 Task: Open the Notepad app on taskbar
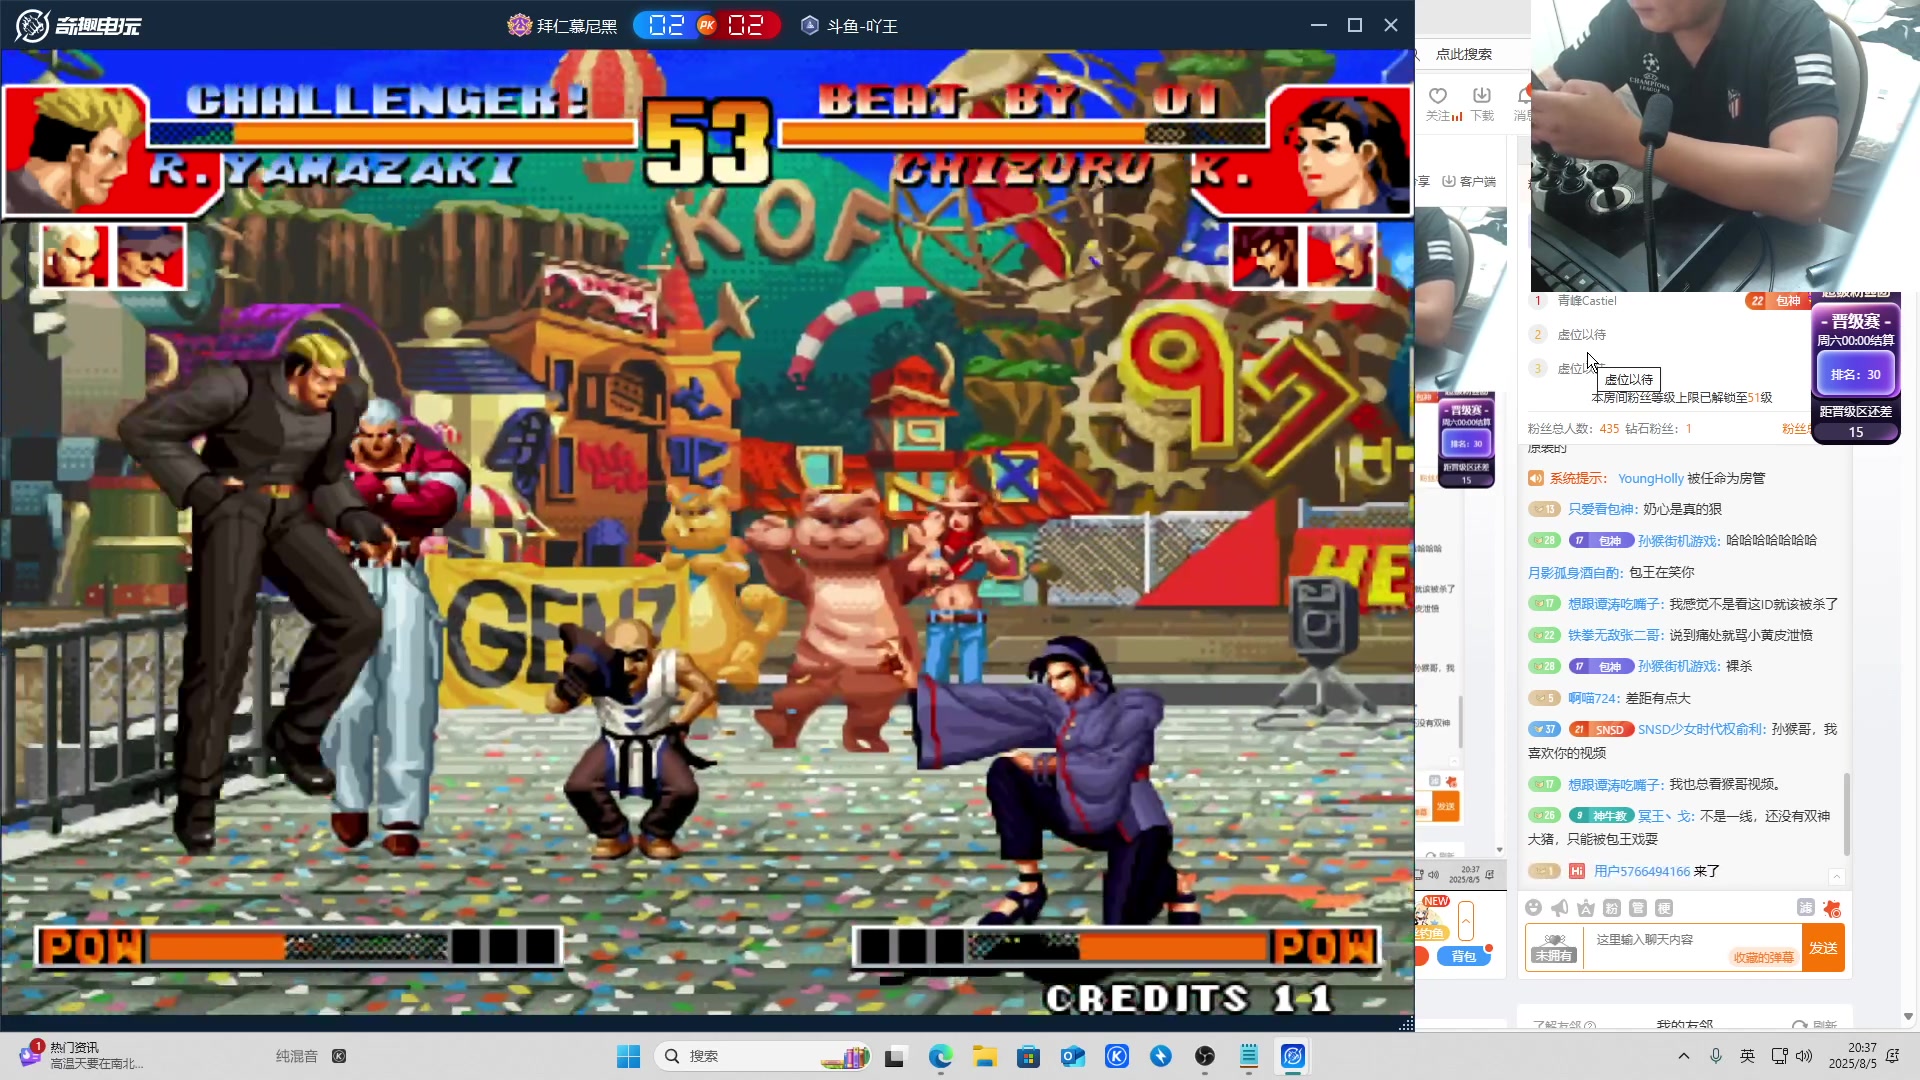[1249, 1056]
